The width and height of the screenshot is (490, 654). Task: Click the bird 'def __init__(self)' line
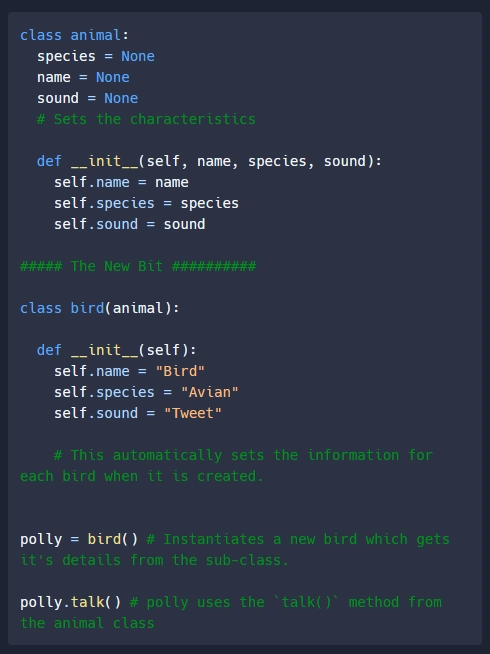click(117, 350)
